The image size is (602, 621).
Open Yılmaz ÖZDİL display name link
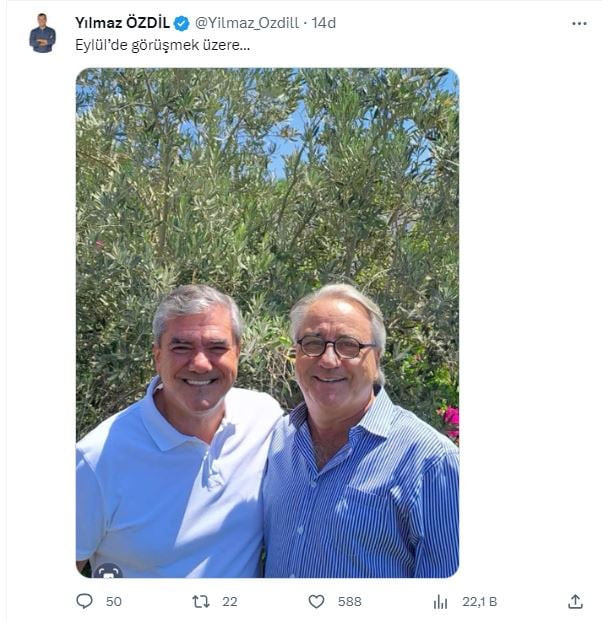pyautogui.click(x=122, y=23)
